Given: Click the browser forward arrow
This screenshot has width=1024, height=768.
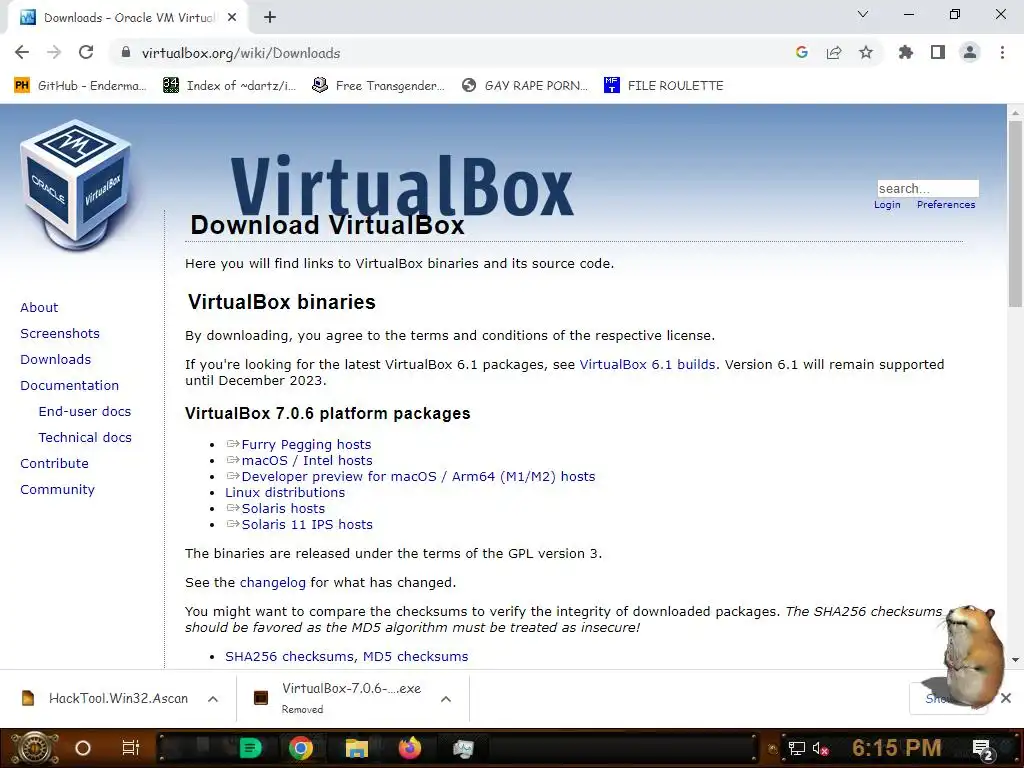Looking at the screenshot, I should (x=54, y=53).
